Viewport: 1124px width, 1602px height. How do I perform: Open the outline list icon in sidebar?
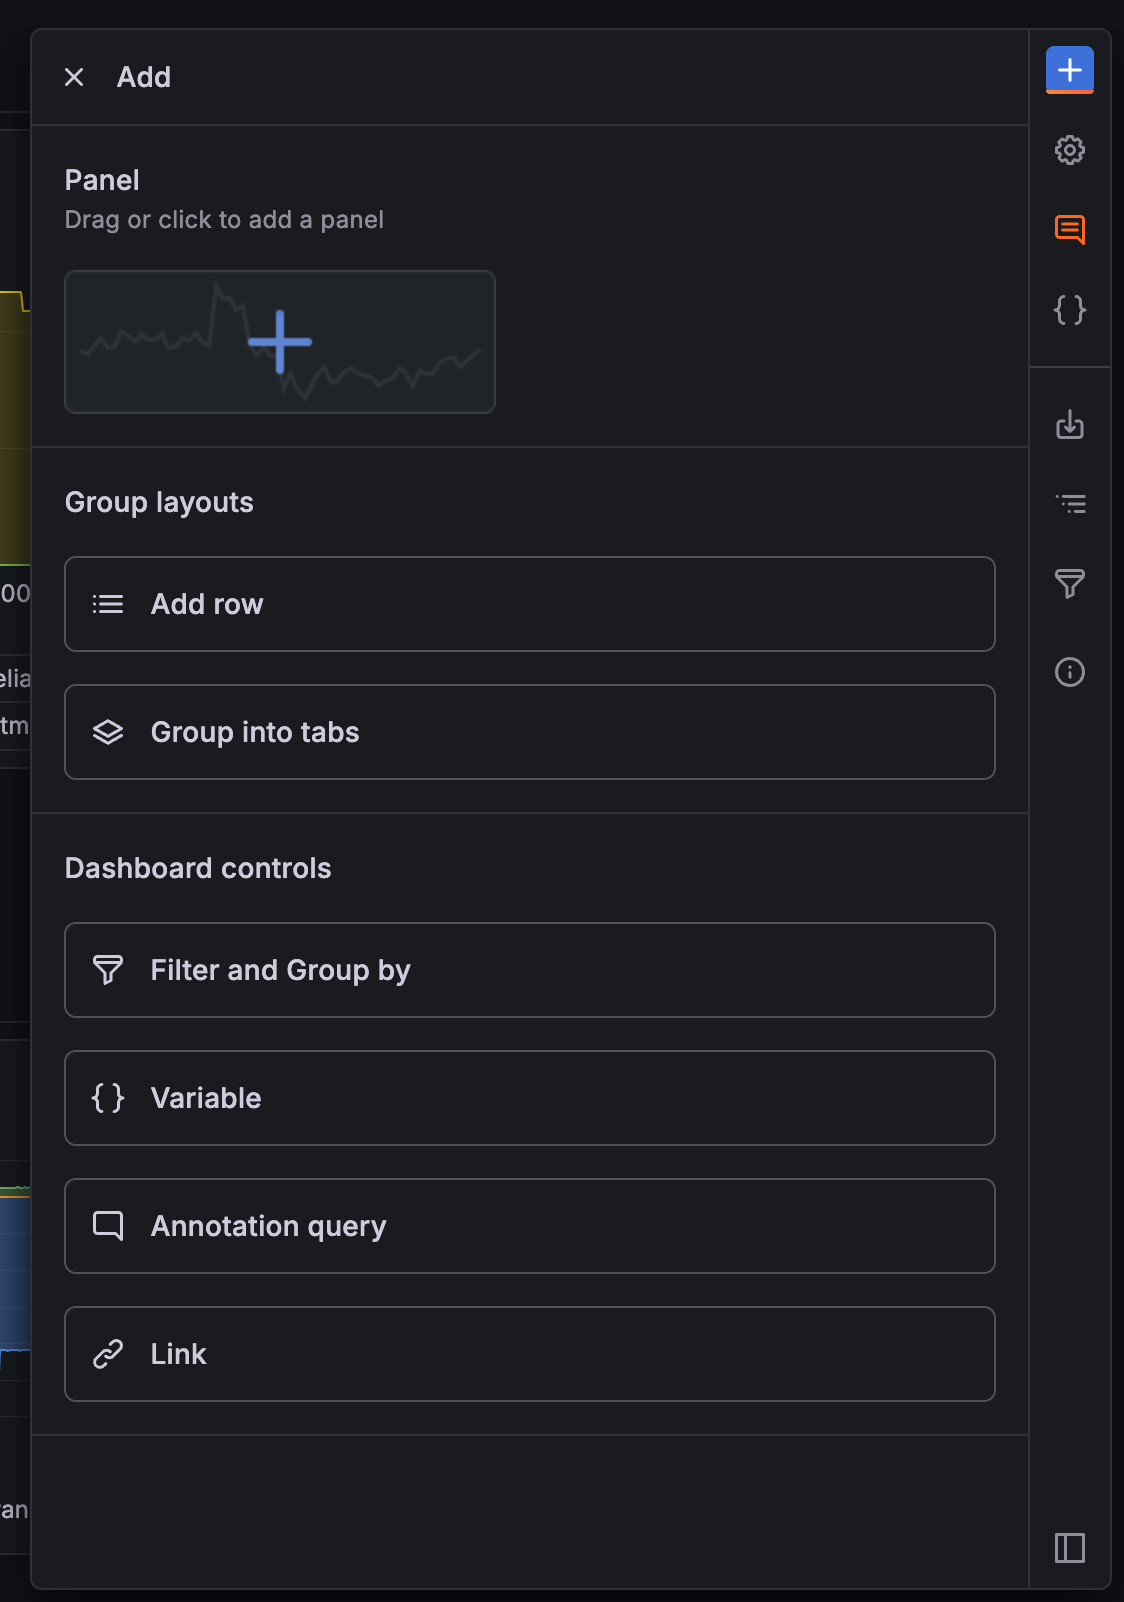(x=1071, y=503)
